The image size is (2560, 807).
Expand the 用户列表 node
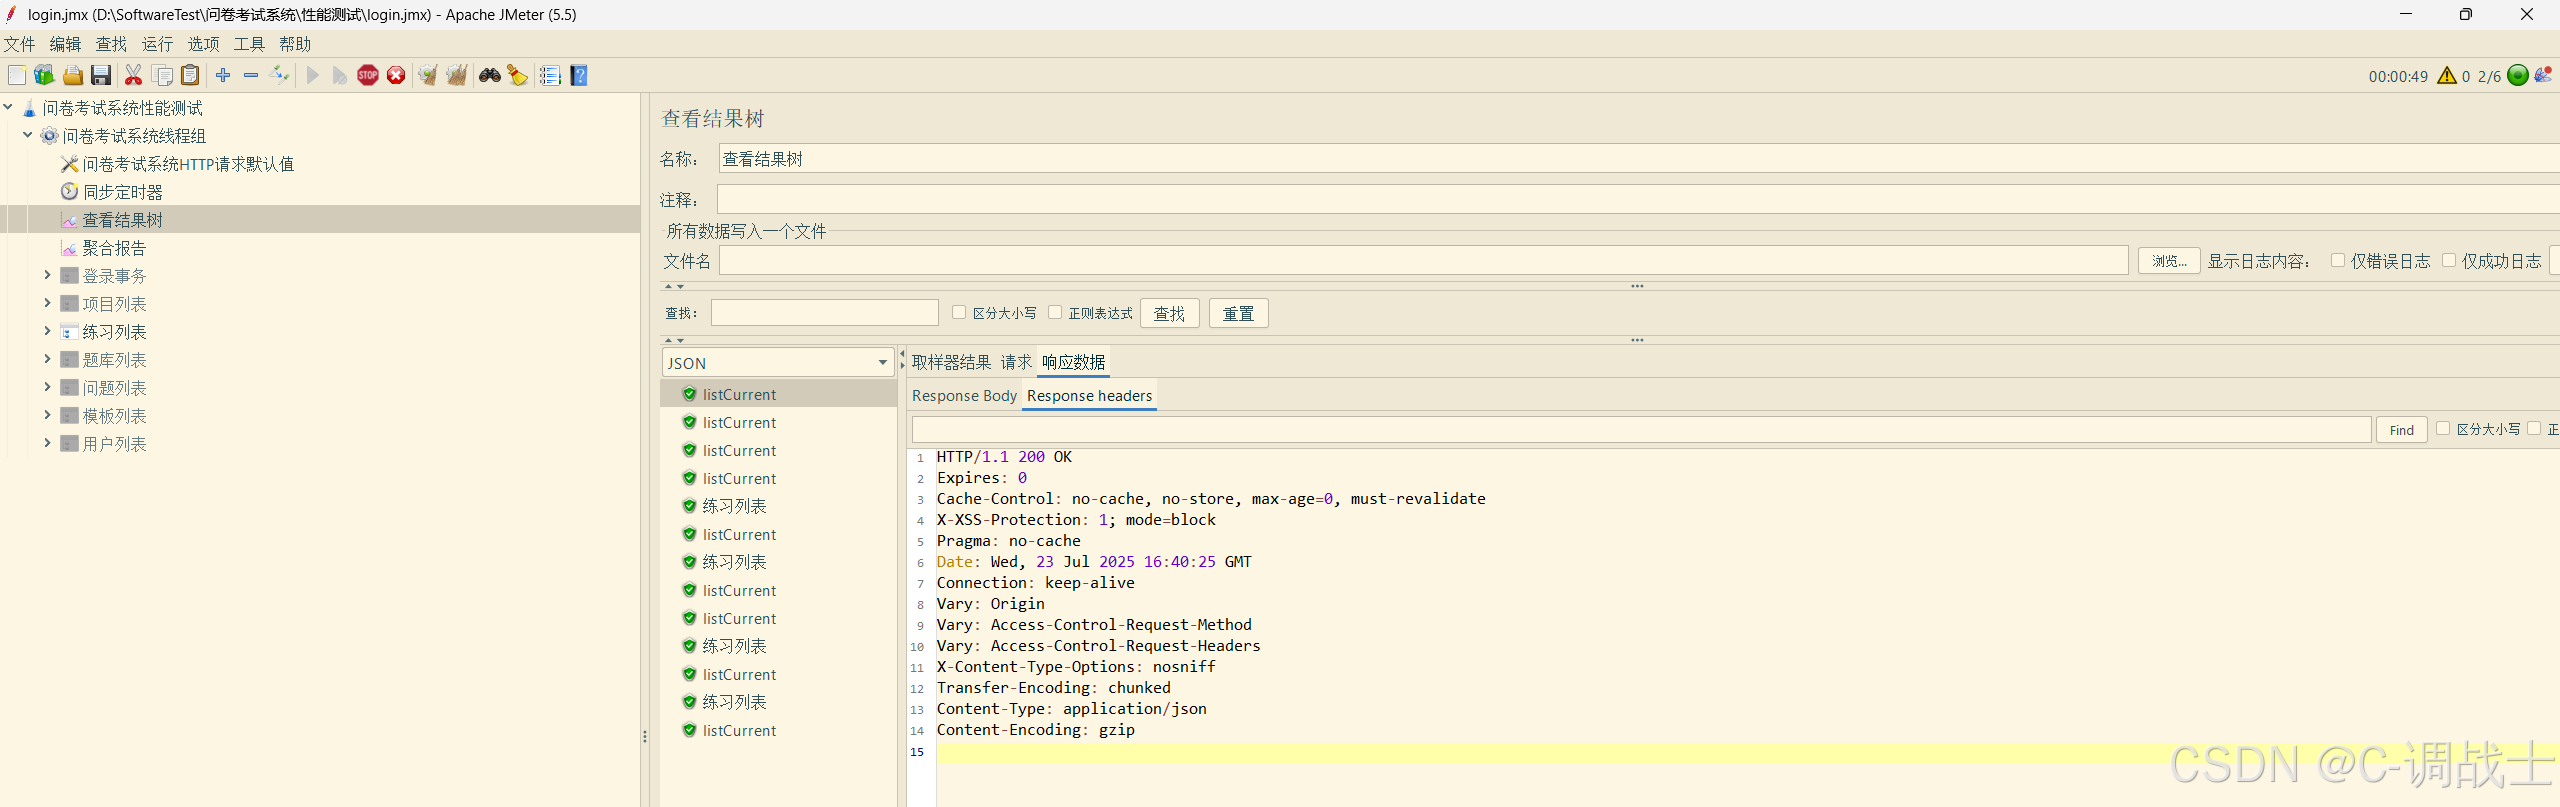47,443
